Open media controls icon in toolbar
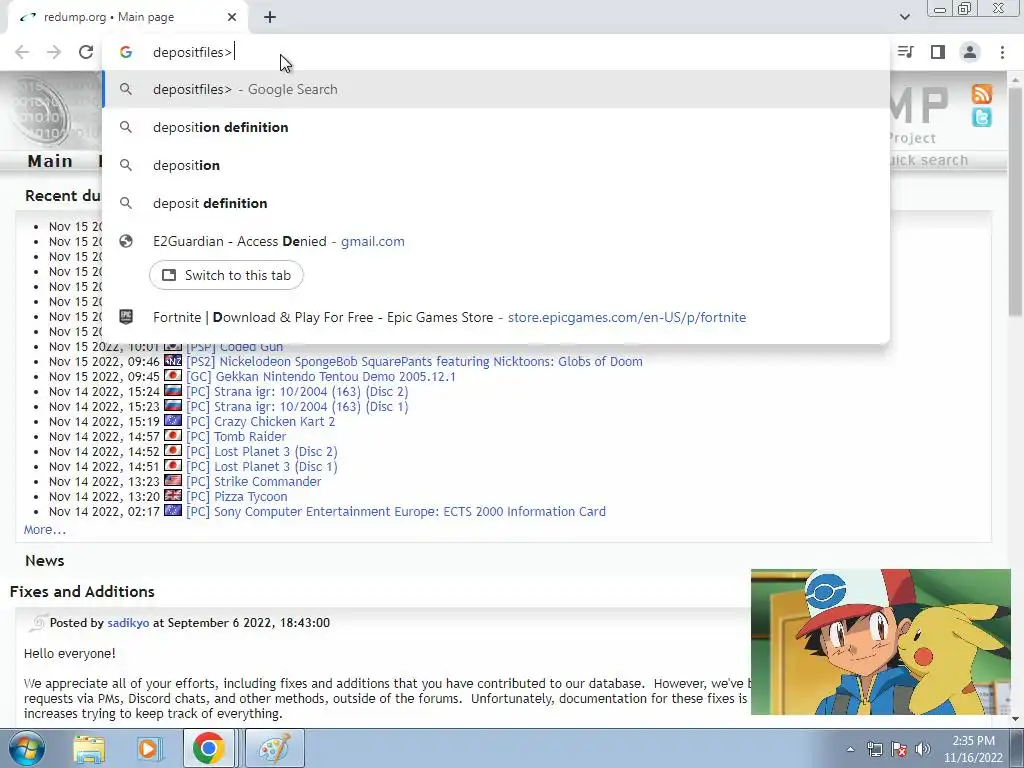 (x=906, y=52)
